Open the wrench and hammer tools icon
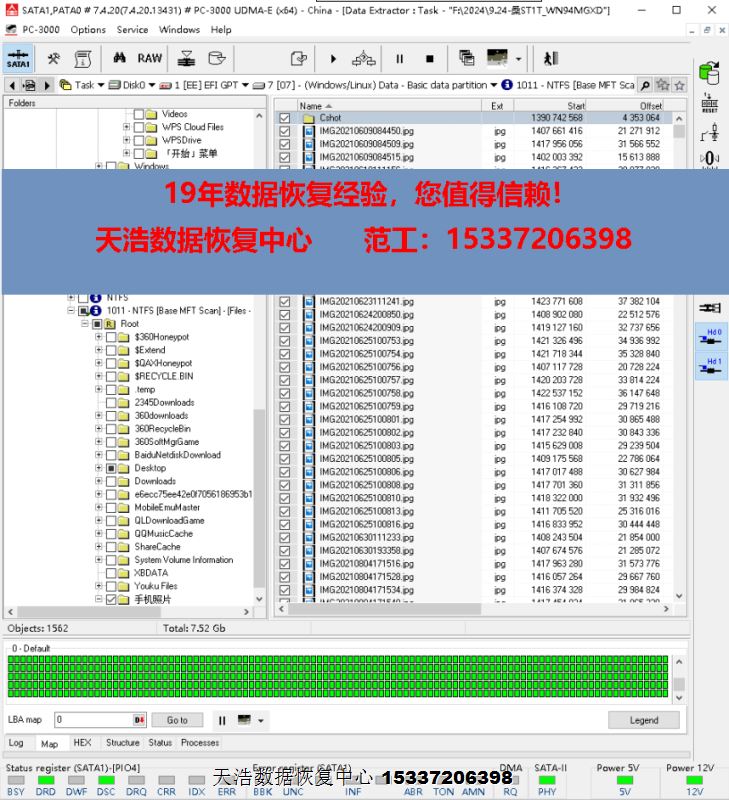 coord(53,58)
